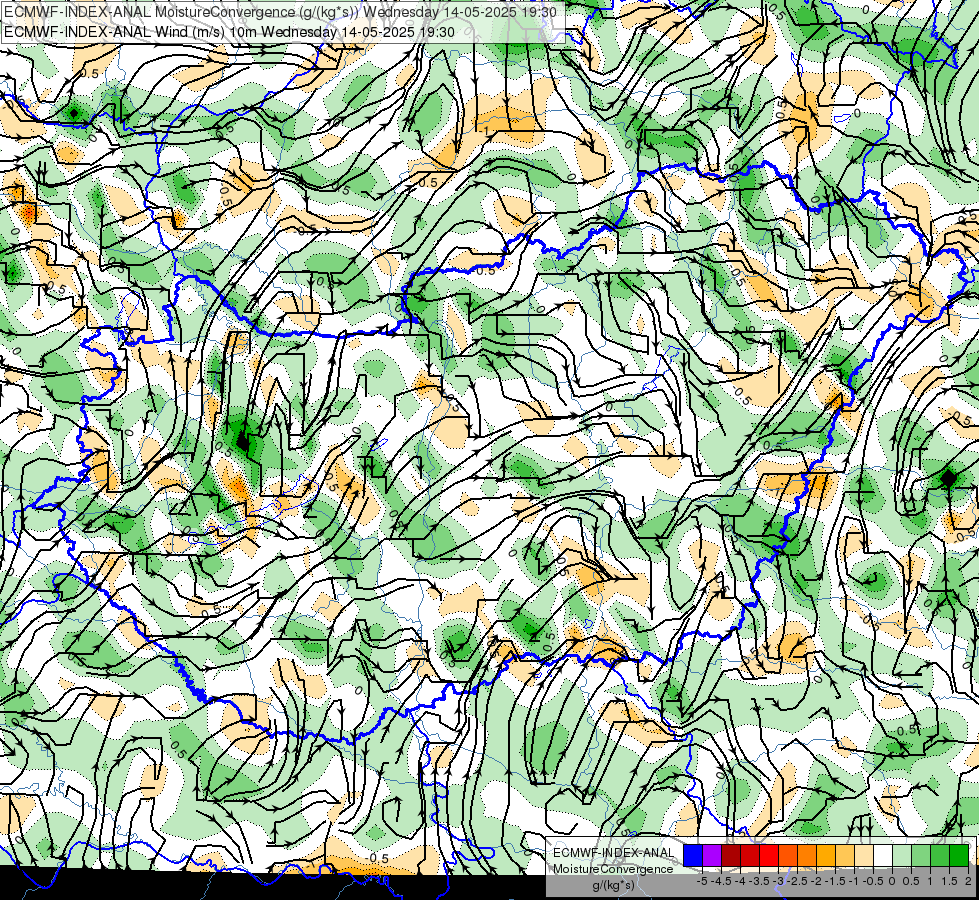Select the darkest red swatch between -4.5 and -4
This screenshot has width=979, height=900.
[731, 855]
